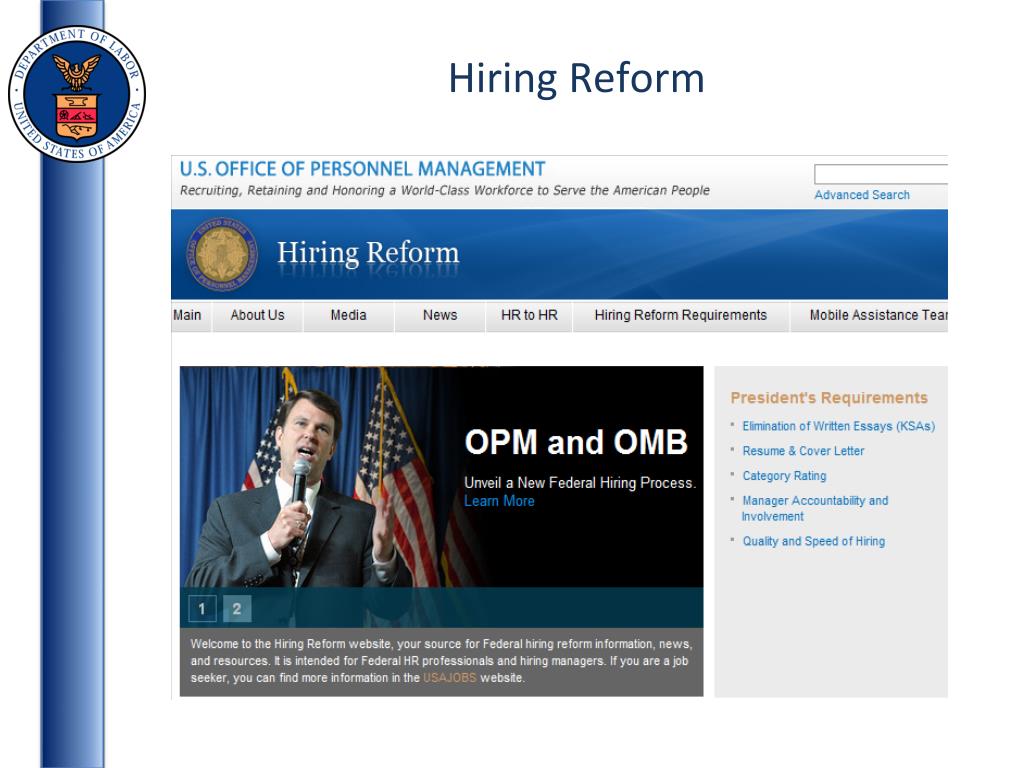The width and height of the screenshot is (1024, 768).
Task: Open Resume & Cover Letter link
Action: [x=803, y=451]
